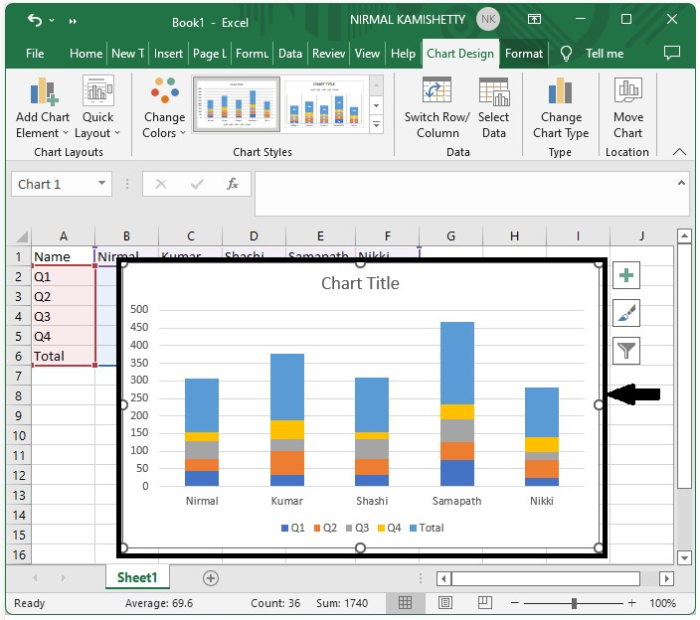Click the Chart Title text
This screenshot has height=620, width=700.
tap(360, 284)
